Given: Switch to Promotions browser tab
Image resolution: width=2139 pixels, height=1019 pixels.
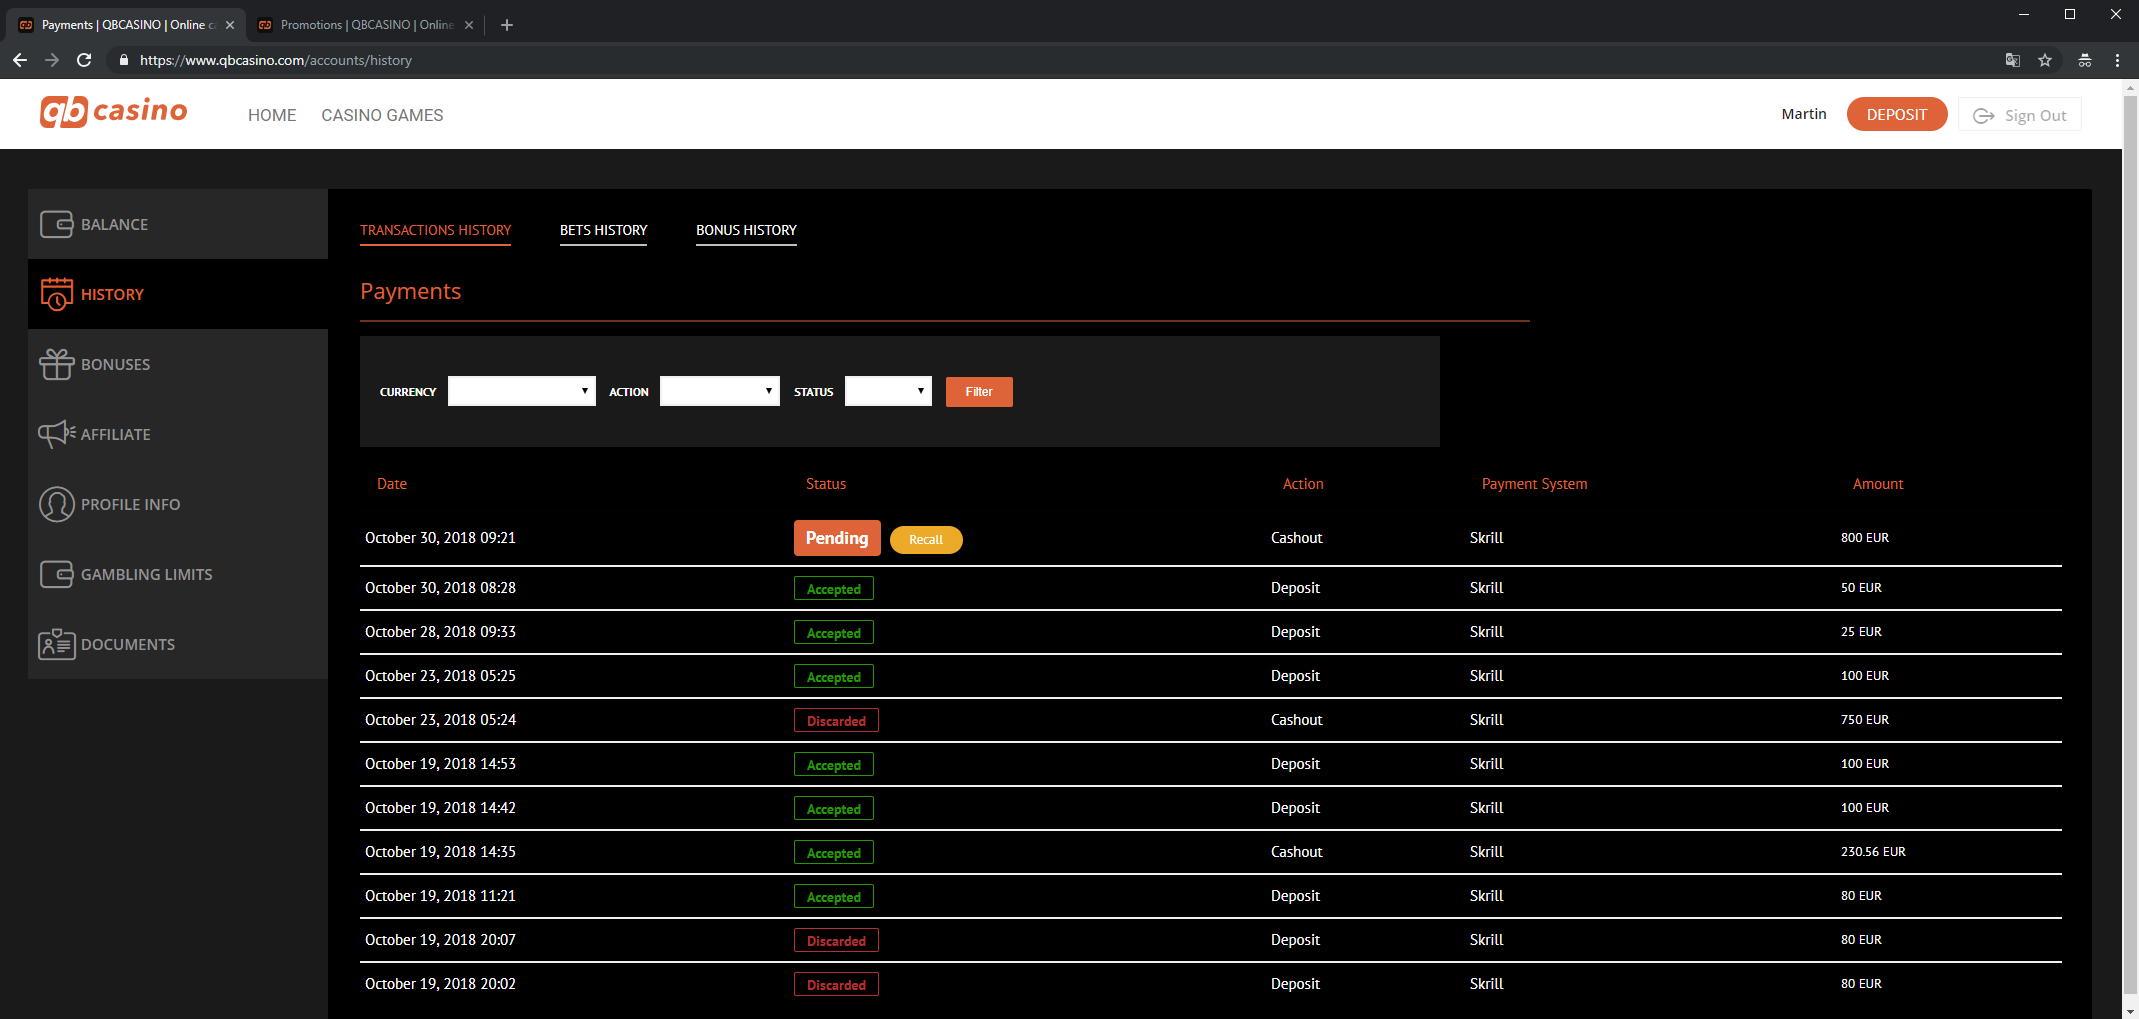Looking at the screenshot, I should pos(365,25).
